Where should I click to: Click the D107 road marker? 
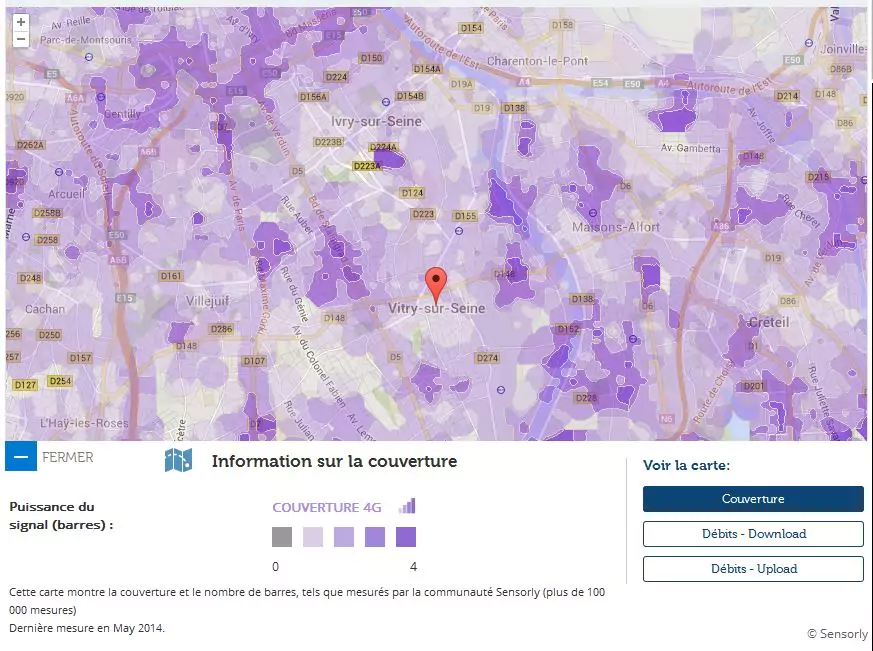click(254, 361)
